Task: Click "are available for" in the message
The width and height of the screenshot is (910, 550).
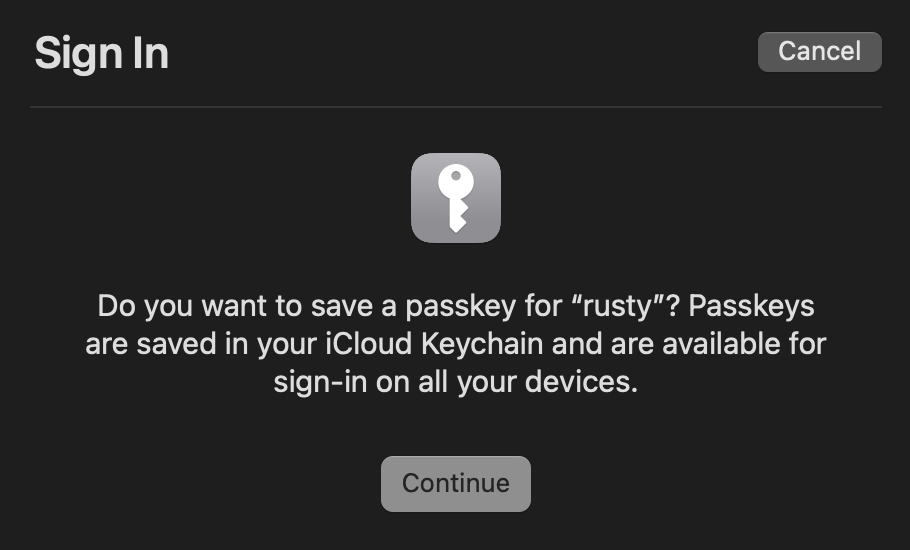Action: click(x=718, y=343)
